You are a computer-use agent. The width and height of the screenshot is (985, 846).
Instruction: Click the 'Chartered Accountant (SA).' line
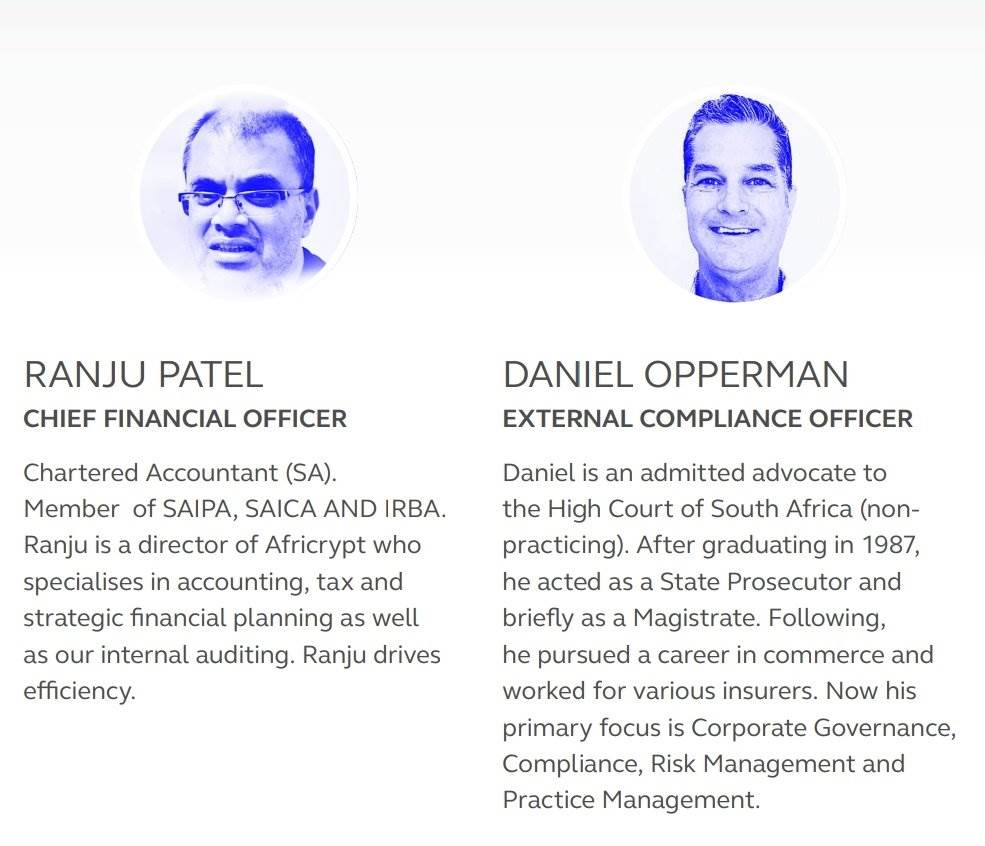187,472
